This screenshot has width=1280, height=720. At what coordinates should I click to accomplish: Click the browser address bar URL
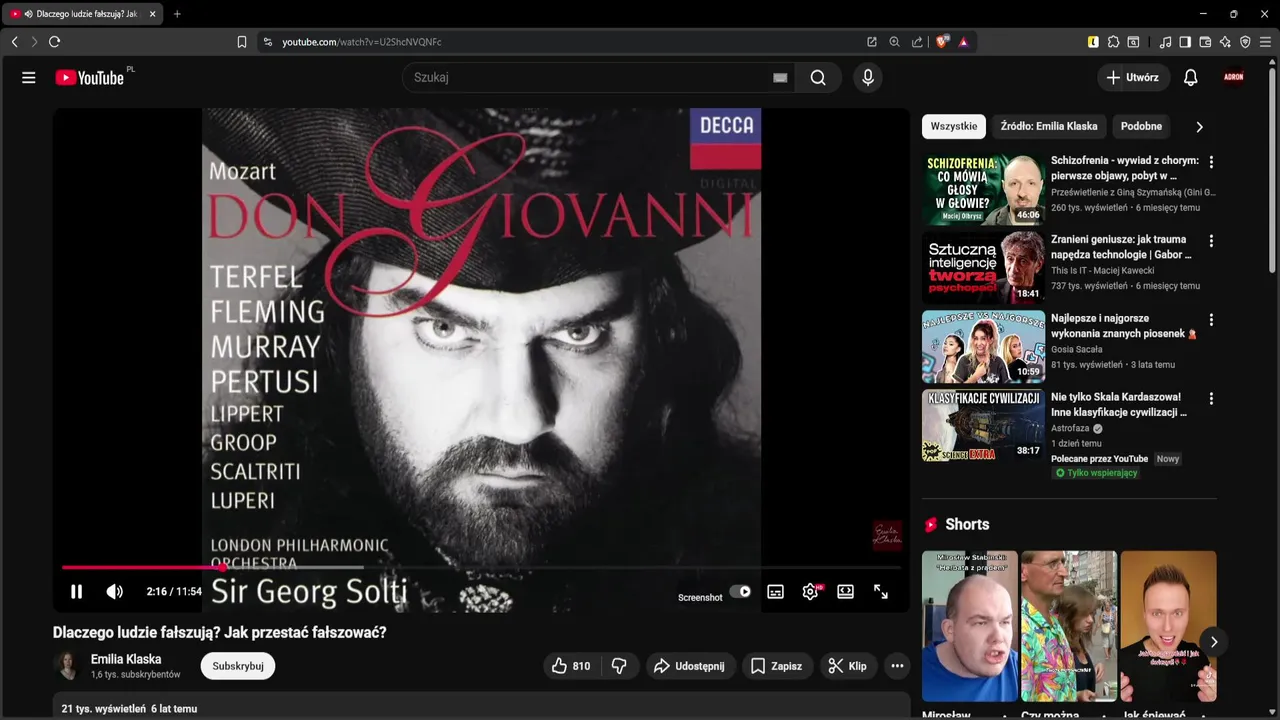tap(361, 42)
